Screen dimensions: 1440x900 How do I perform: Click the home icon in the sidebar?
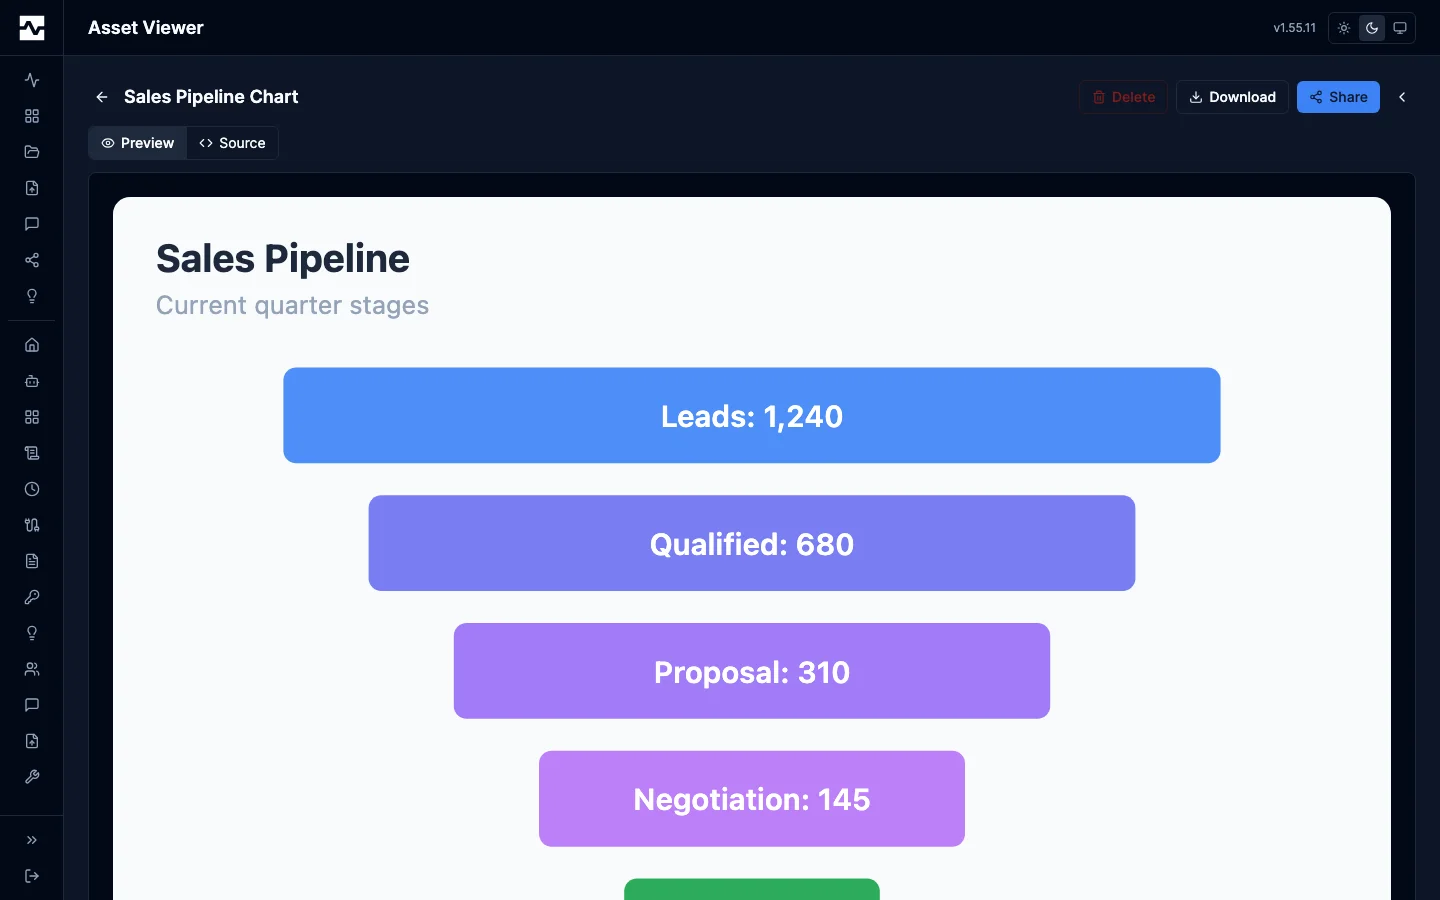32,345
